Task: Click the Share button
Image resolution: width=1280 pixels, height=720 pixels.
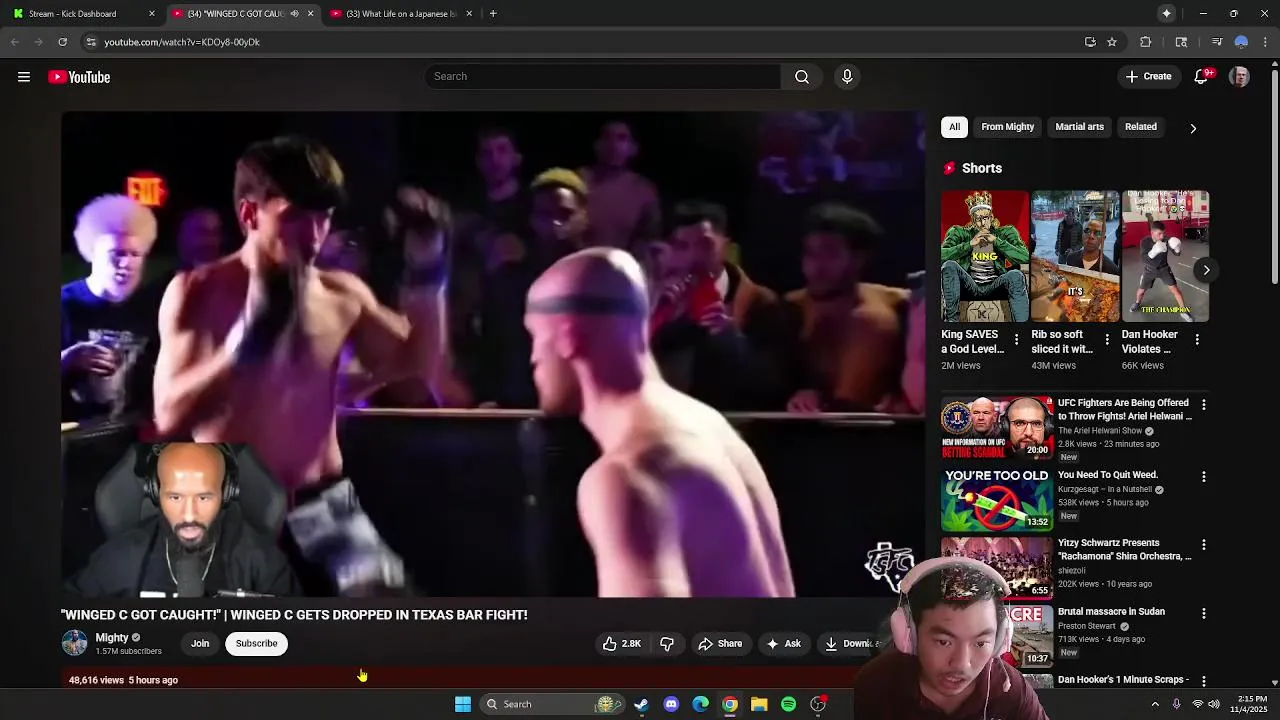Action: [x=720, y=644]
